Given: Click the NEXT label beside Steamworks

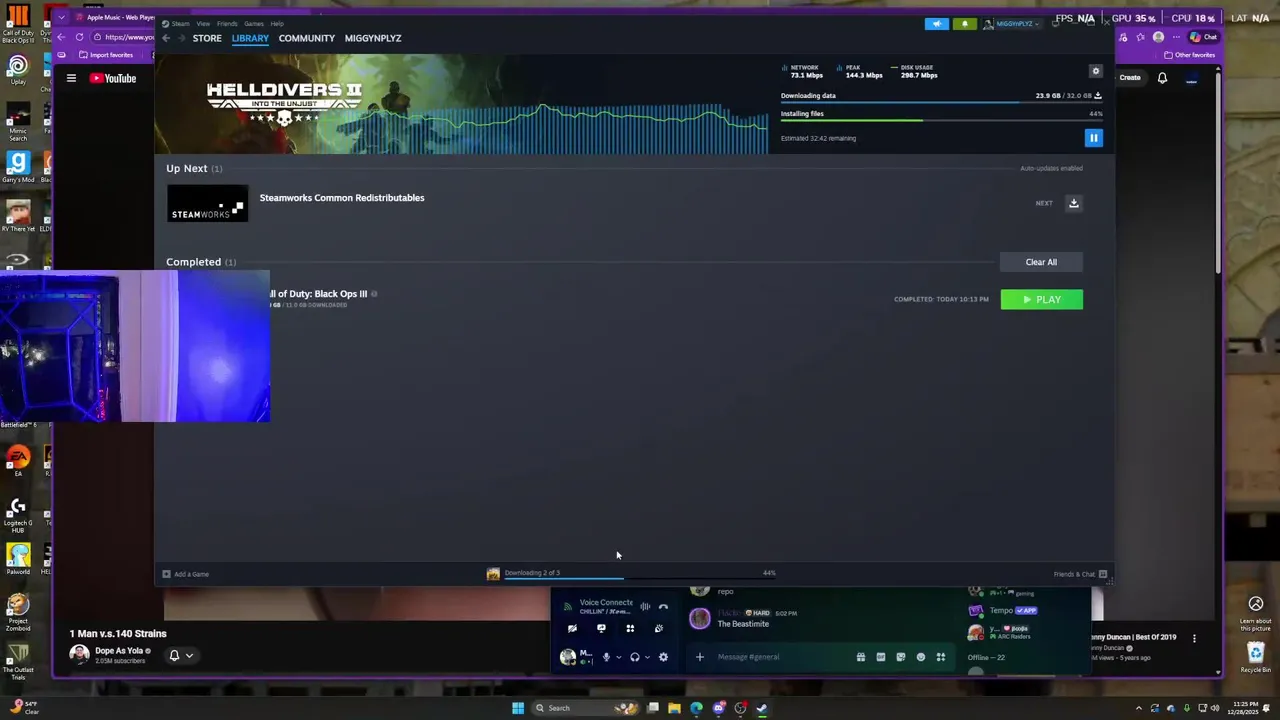Looking at the screenshot, I should 1044,203.
